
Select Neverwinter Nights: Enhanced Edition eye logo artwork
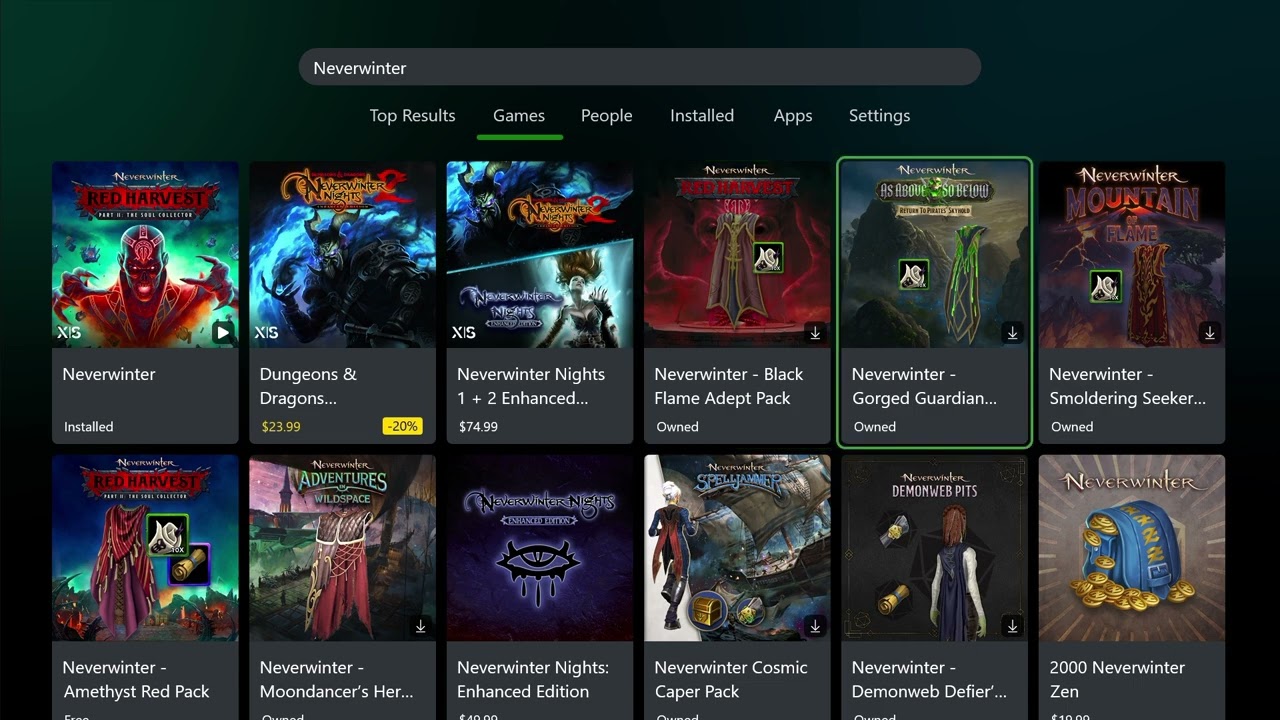(540, 548)
